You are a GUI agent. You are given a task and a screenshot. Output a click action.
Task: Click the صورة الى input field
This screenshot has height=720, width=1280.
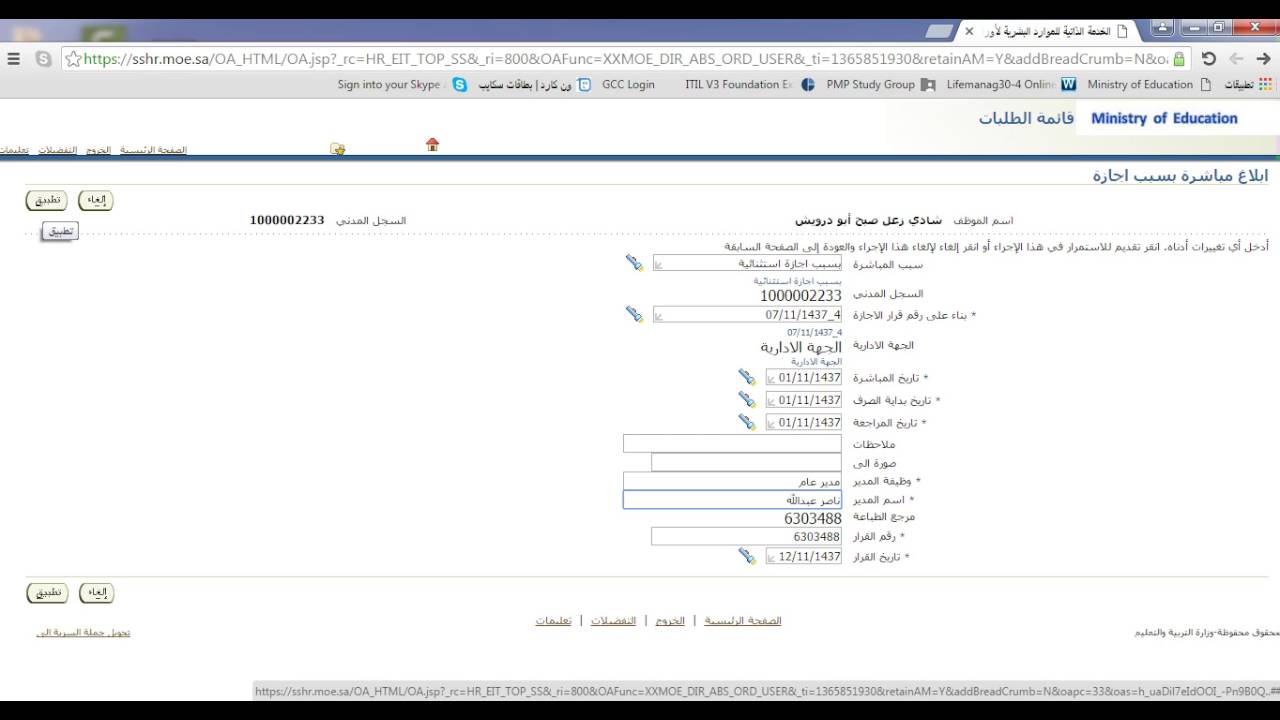[x=746, y=462]
